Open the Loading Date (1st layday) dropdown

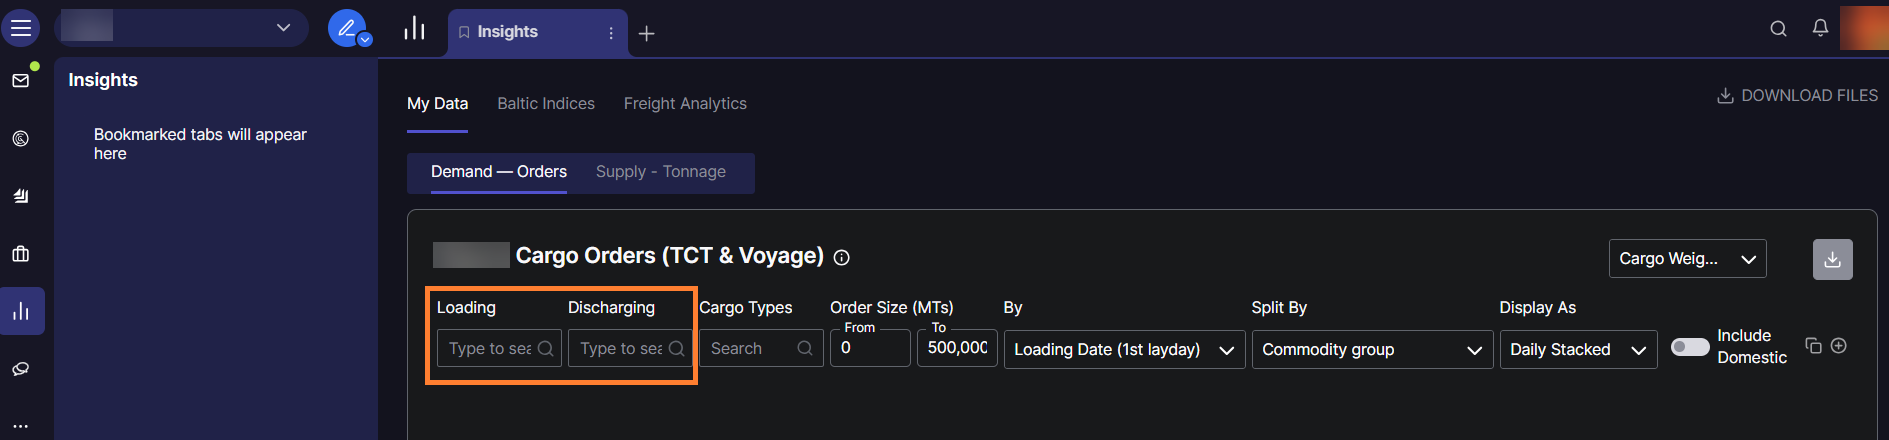point(1123,349)
